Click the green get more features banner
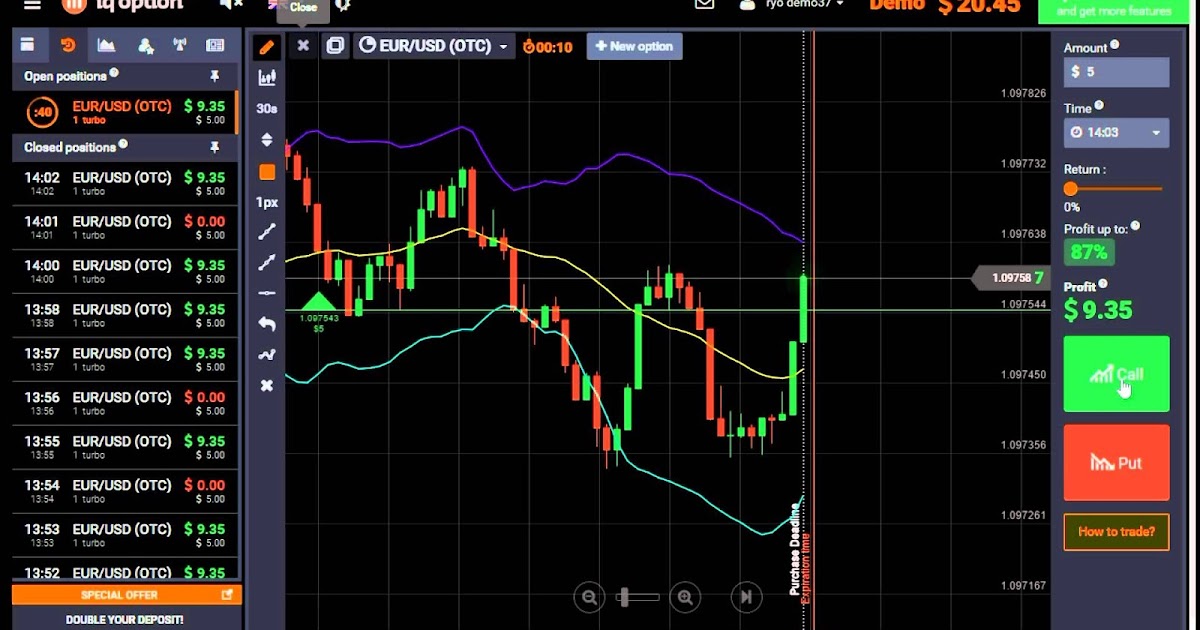1200x630 pixels. (1113, 10)
